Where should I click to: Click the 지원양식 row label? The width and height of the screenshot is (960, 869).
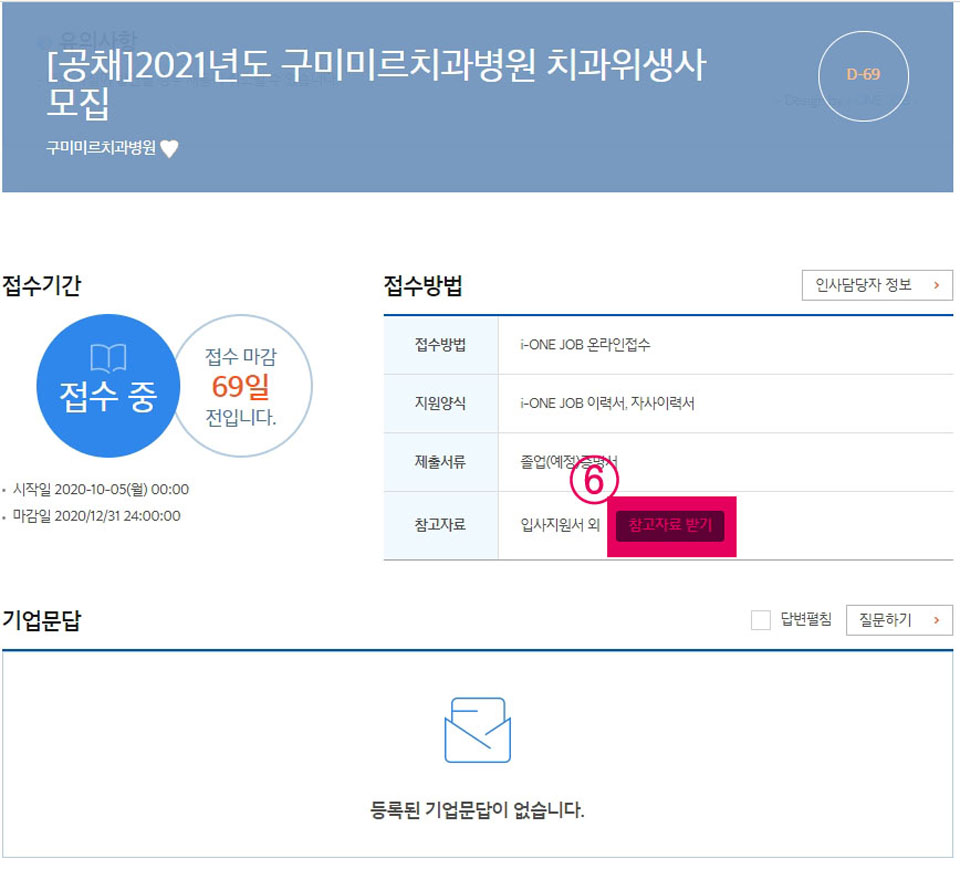440,403
